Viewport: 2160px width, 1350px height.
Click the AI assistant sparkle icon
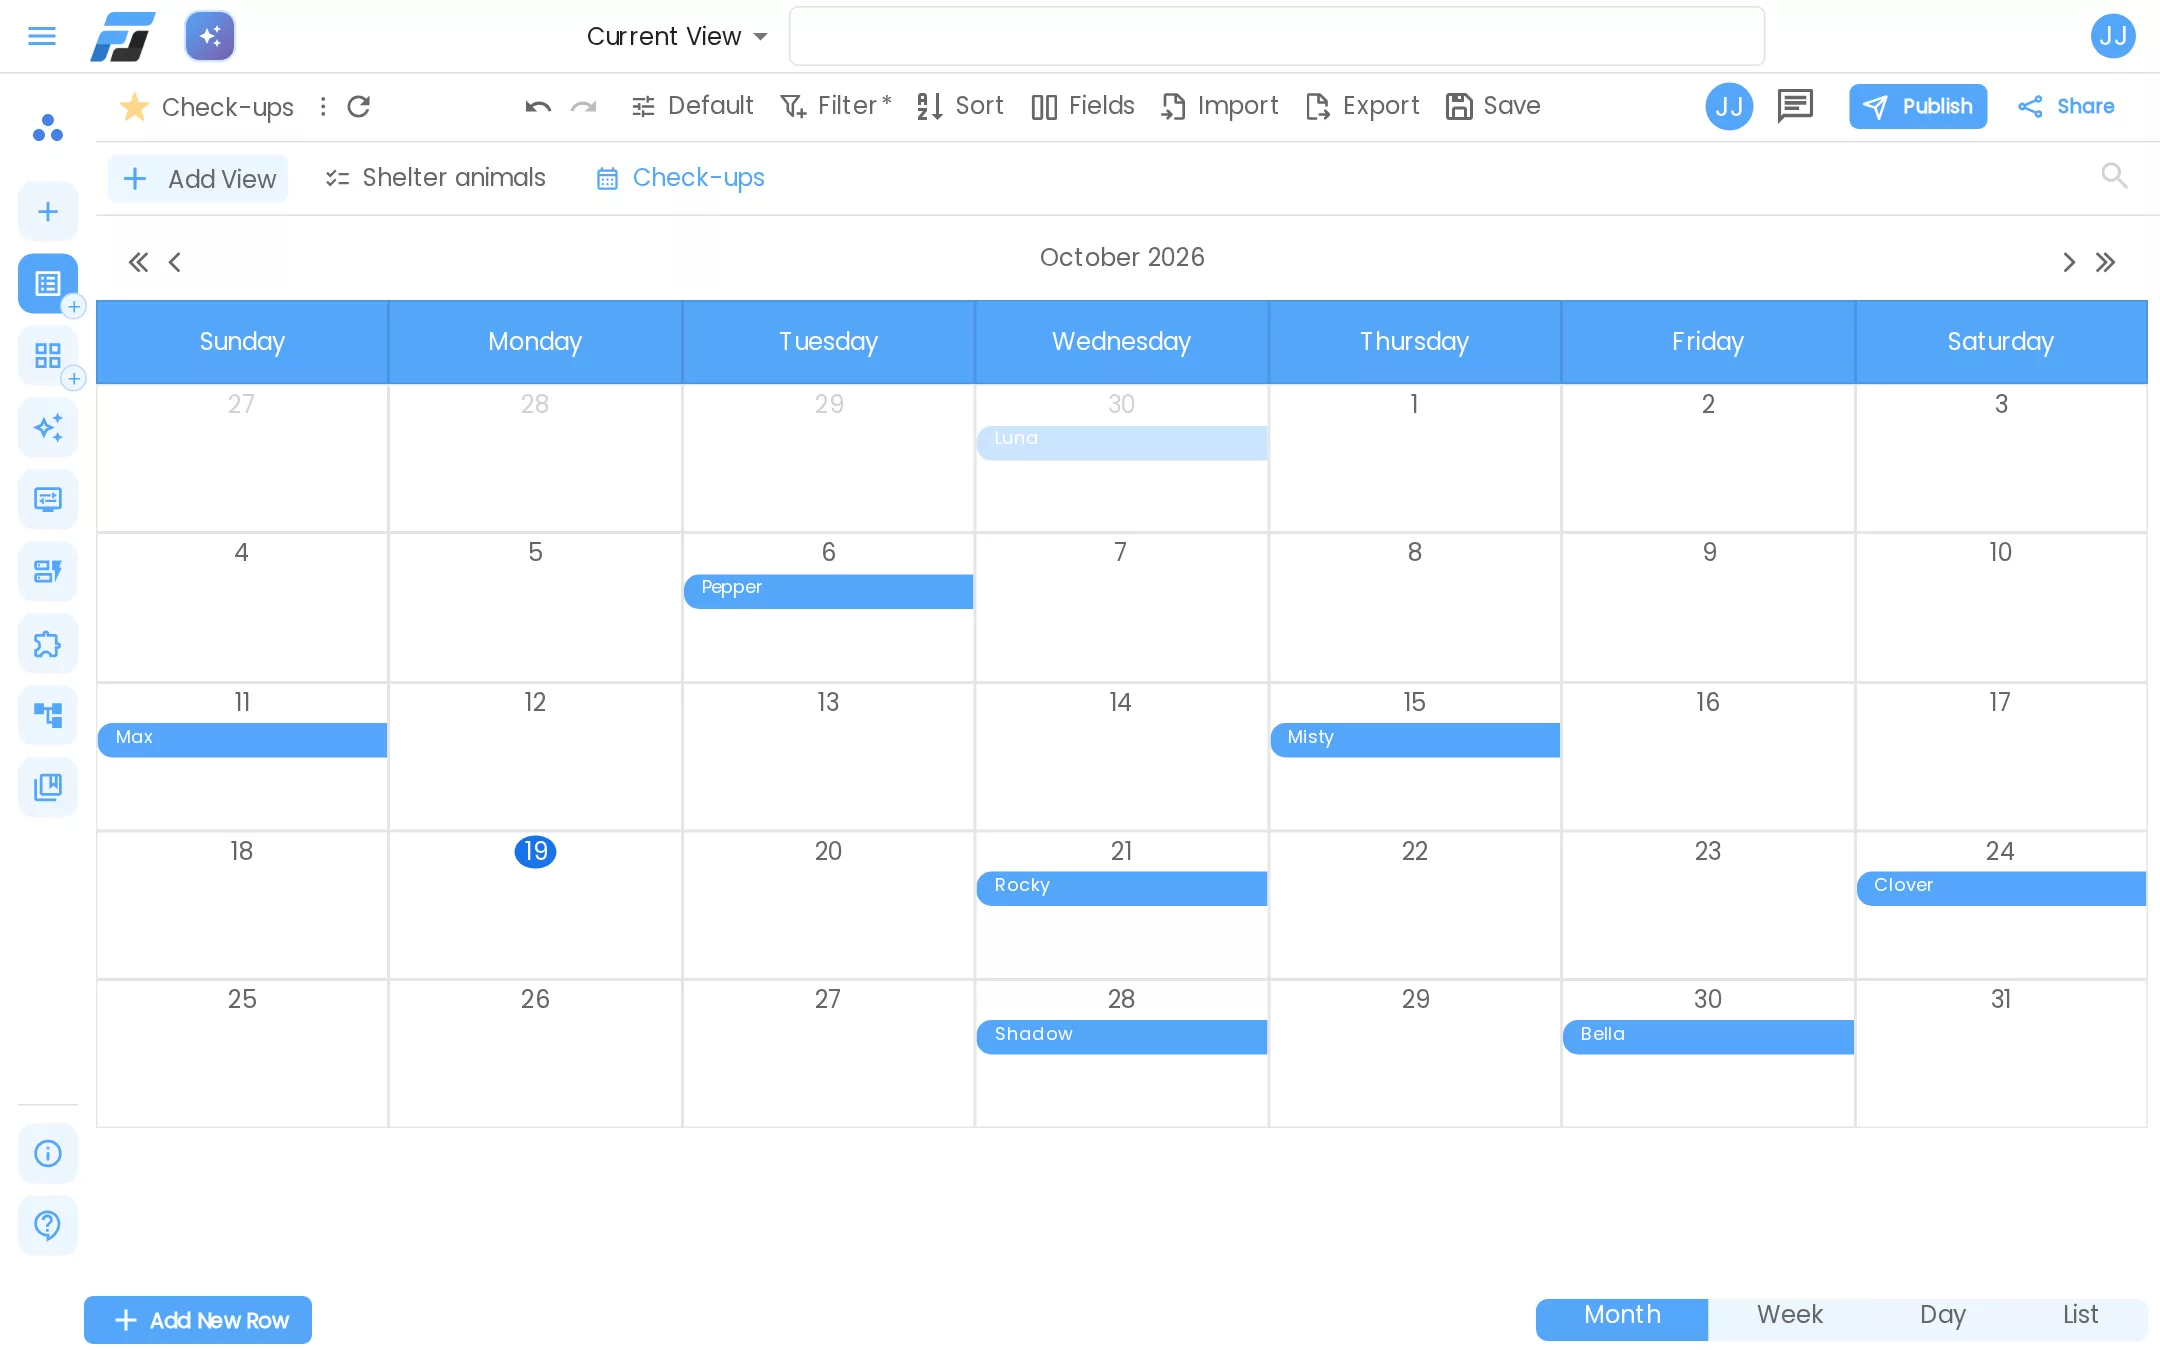[x=210, y=36]
